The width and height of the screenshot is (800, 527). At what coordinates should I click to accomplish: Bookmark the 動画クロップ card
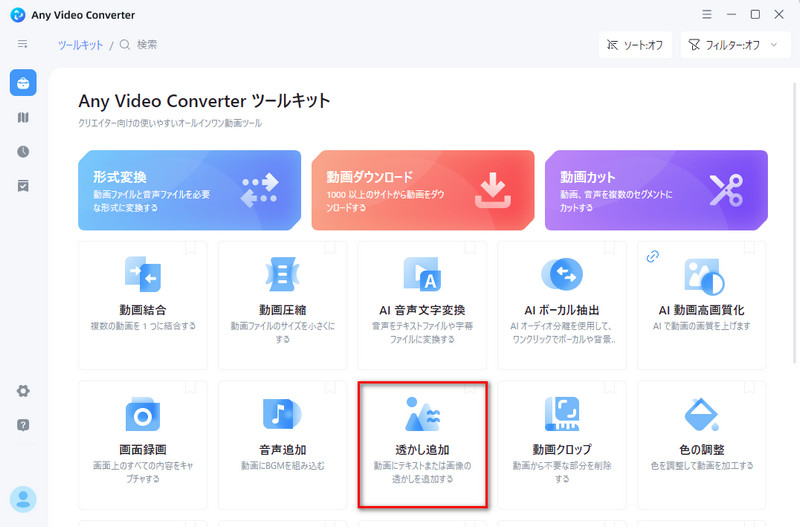coord(610,388)
